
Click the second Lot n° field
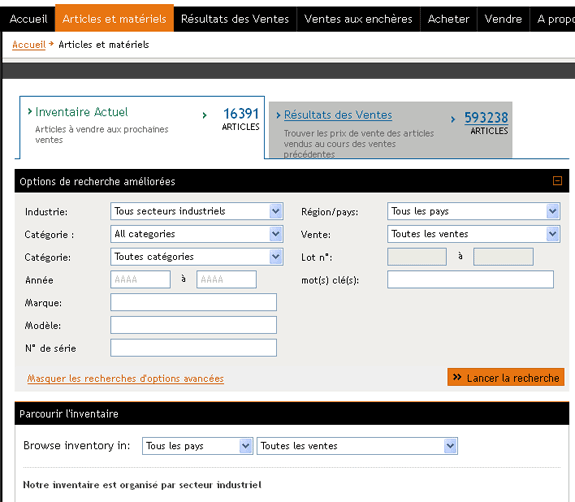pos(503,257)
